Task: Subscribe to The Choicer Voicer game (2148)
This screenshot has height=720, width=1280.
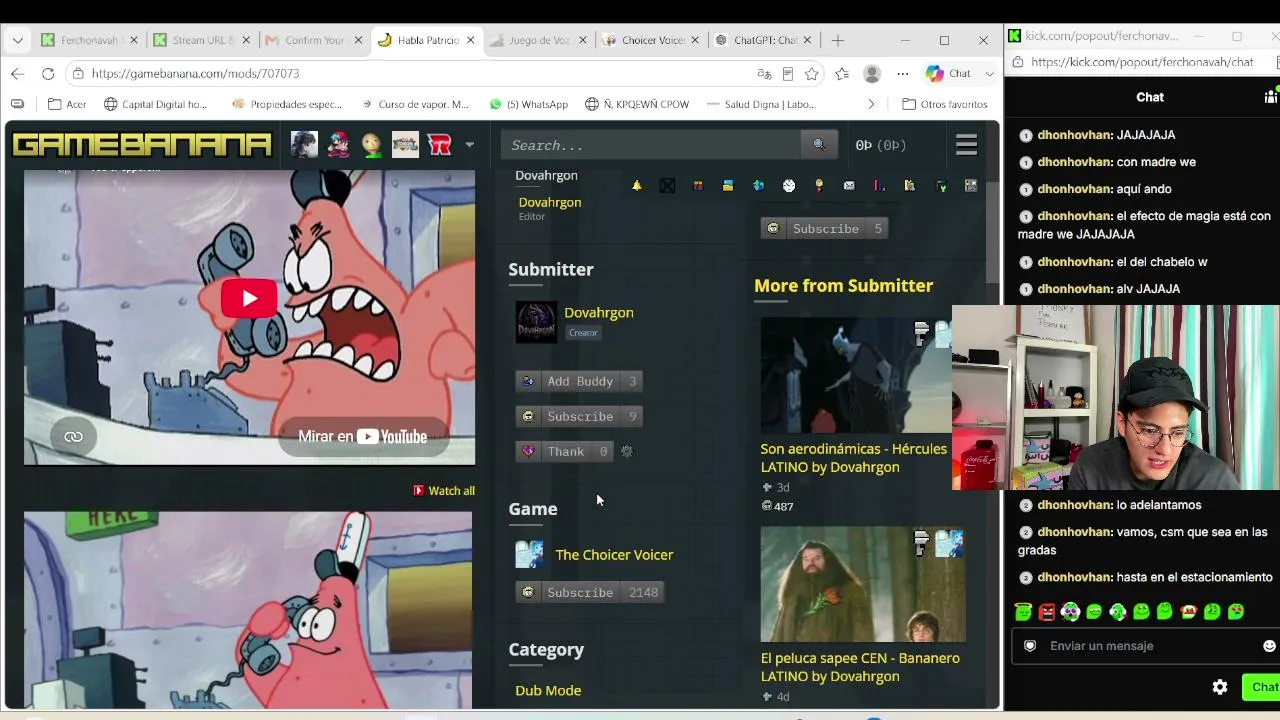Action: [590, 592]
